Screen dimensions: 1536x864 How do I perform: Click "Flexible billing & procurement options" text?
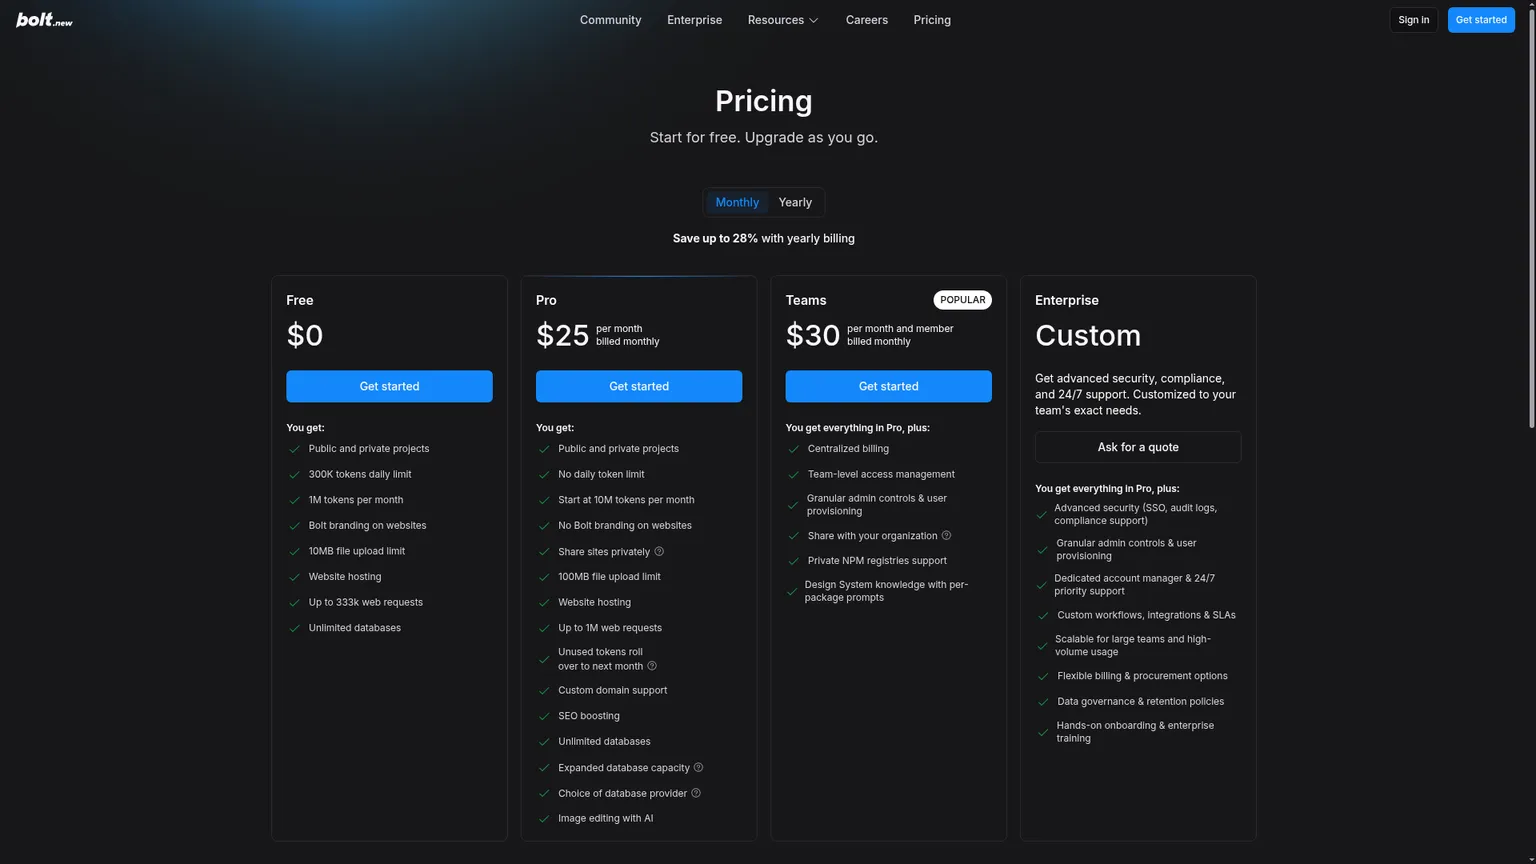click(x=1142, y=676)
